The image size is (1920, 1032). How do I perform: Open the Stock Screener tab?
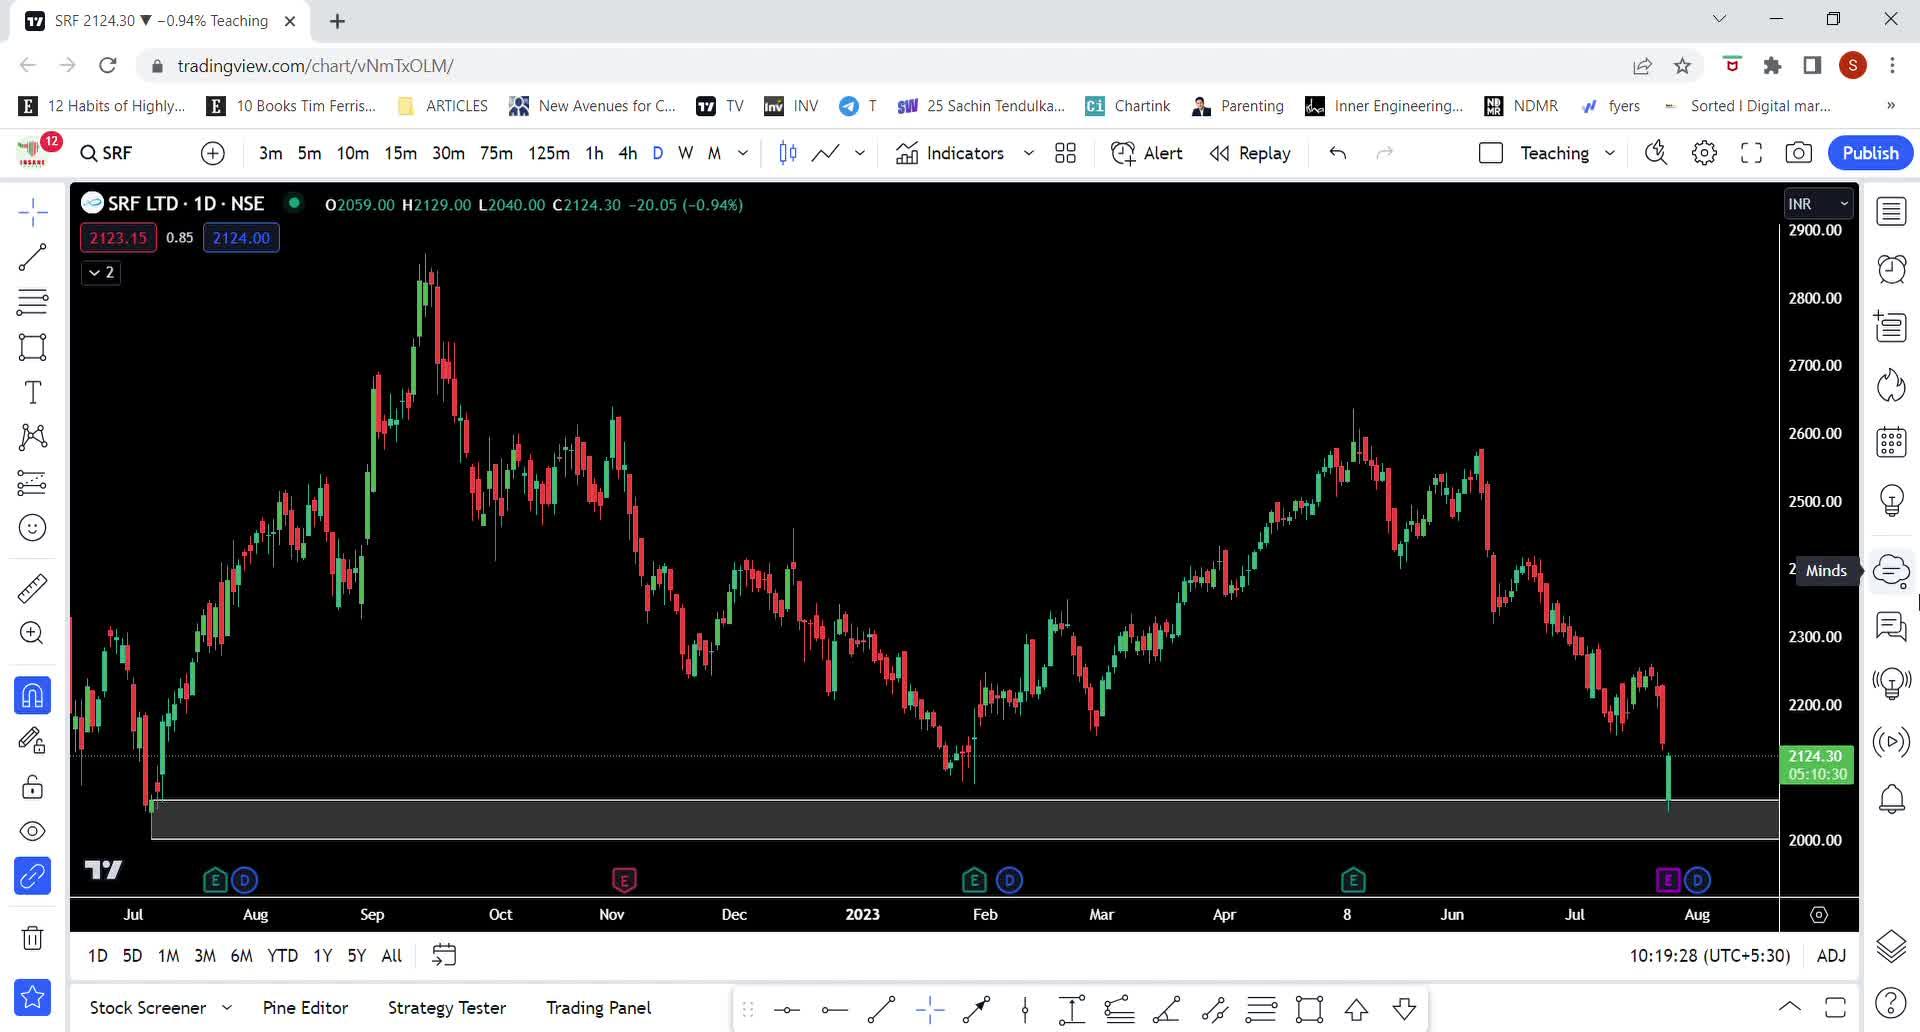point(148,1008)
